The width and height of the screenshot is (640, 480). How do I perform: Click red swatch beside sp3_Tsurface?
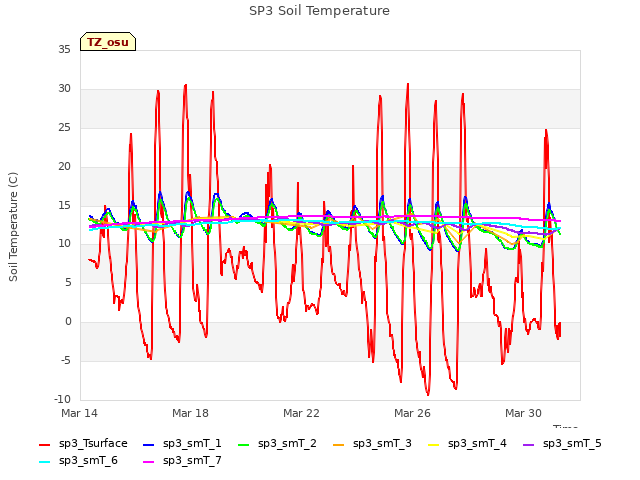44,444
